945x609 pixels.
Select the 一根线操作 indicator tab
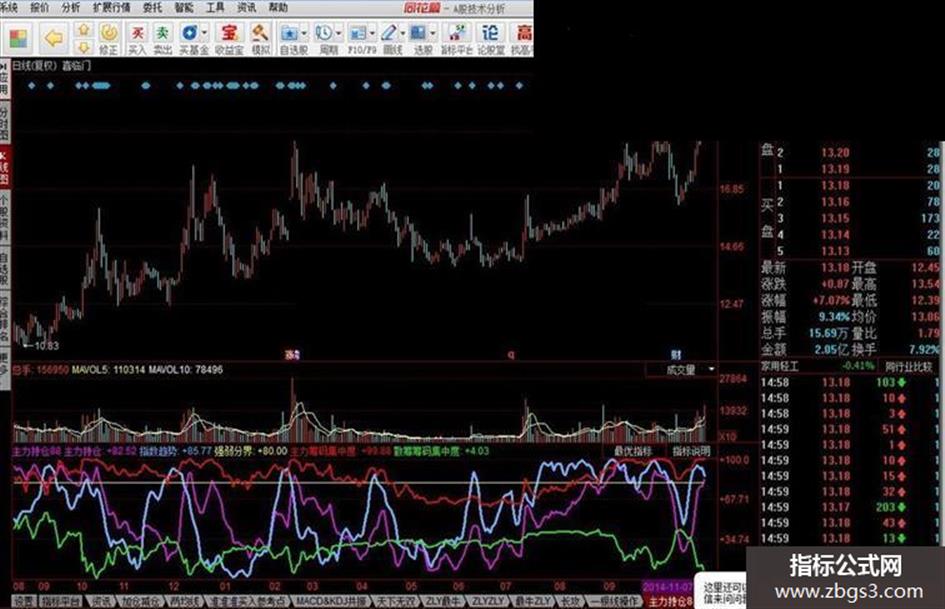coord(613,601)
